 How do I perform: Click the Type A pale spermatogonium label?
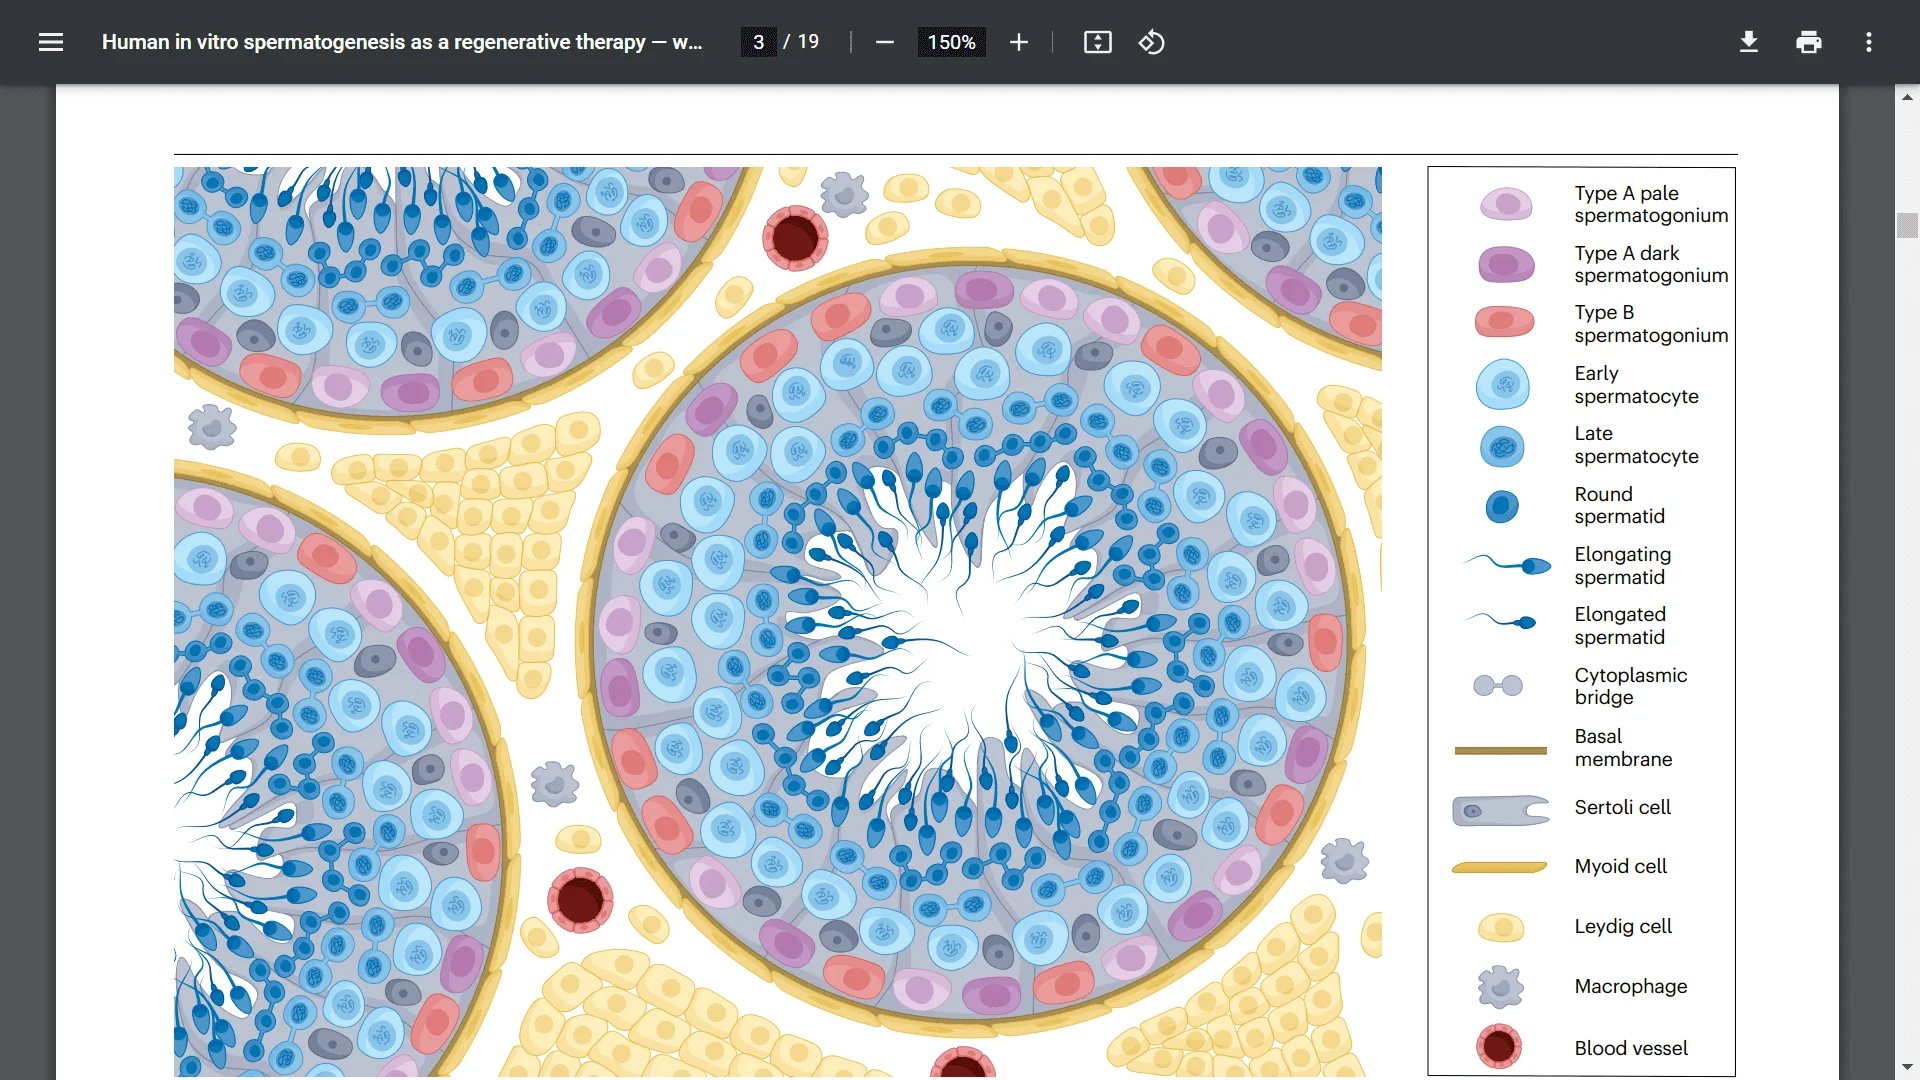click(x=1651, y=204)
